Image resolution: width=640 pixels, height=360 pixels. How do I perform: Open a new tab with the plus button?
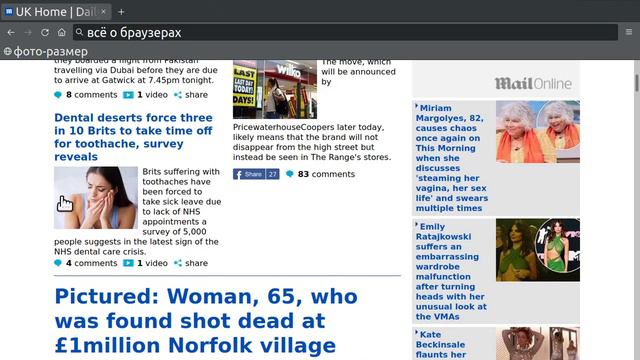click(x=121, y=12)
